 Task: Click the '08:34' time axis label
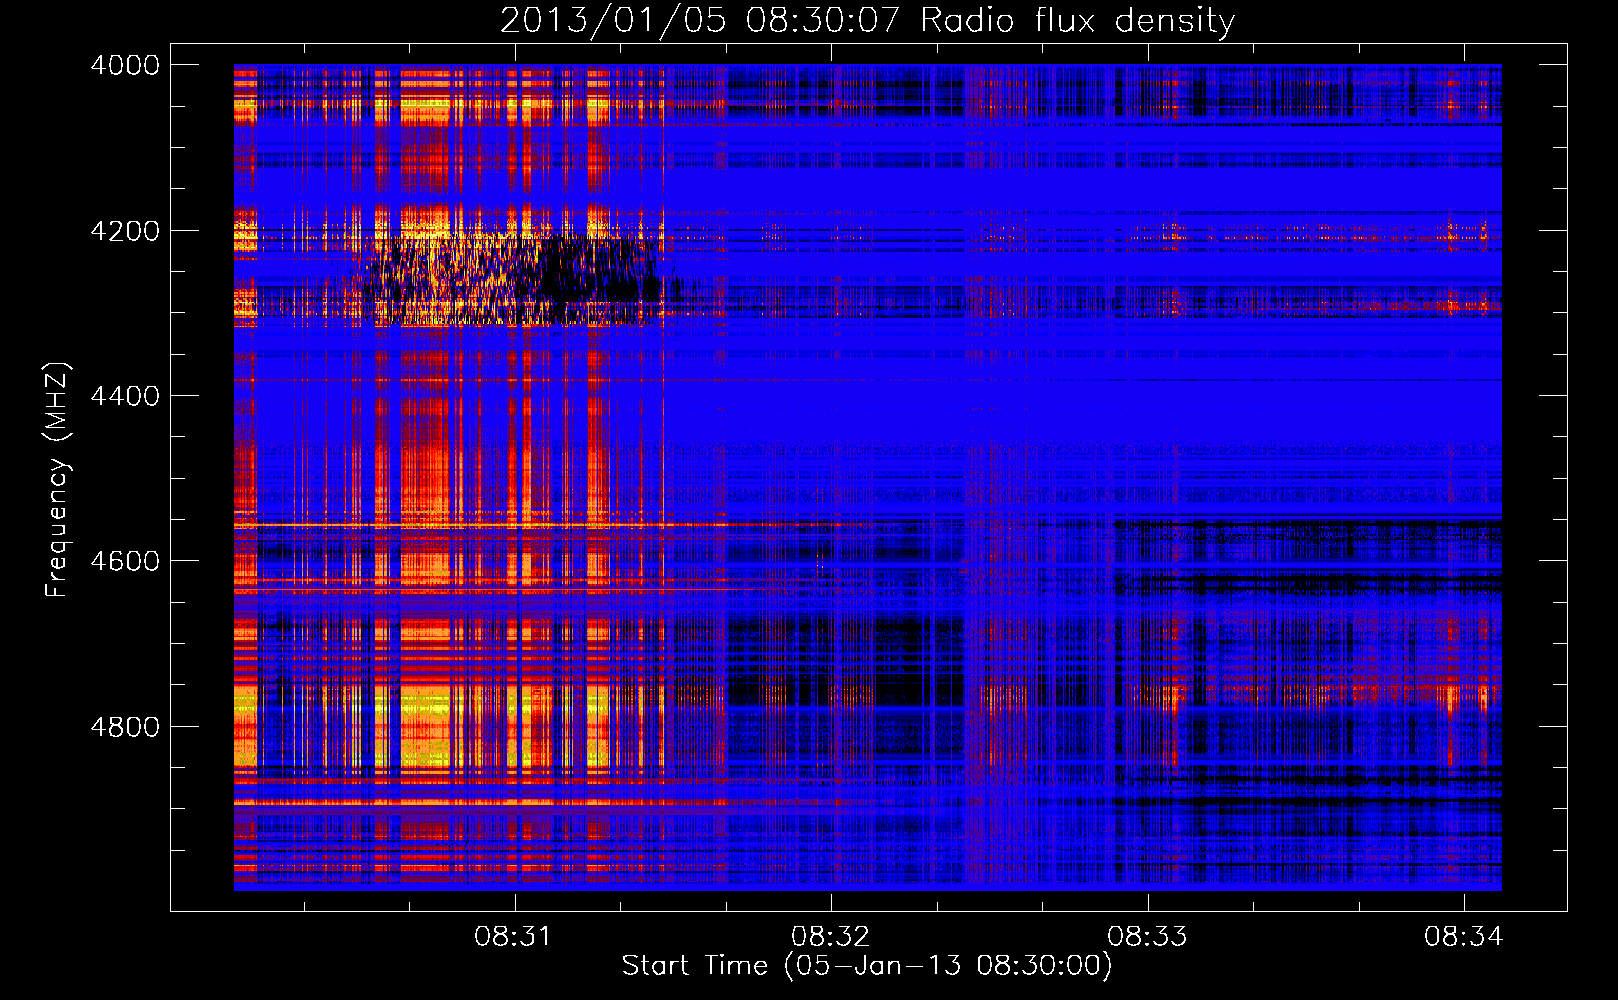tap(1464, 937)
